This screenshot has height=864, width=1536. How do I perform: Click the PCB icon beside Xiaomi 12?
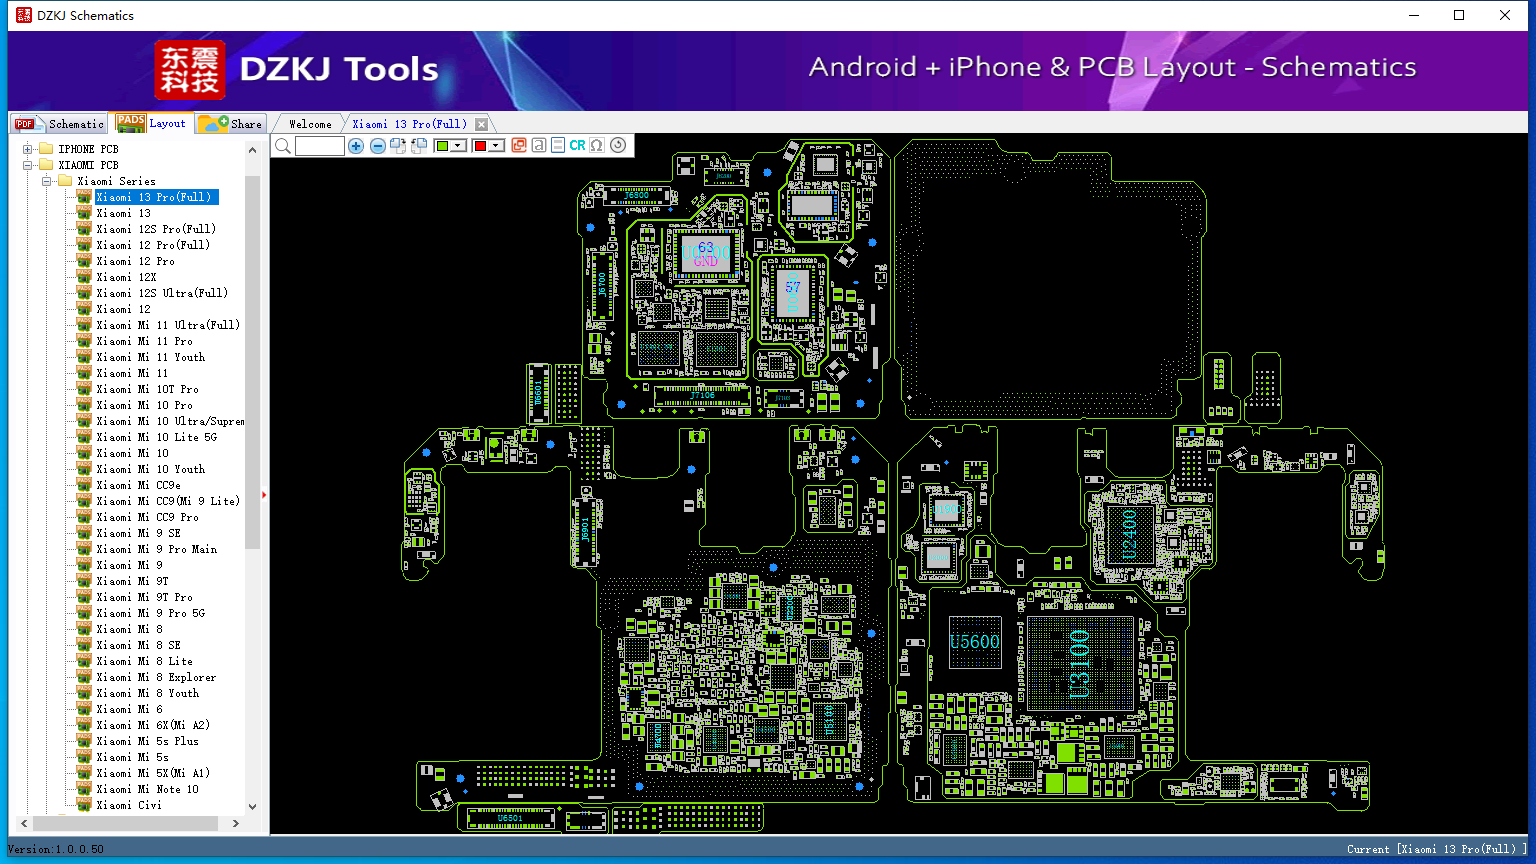[x=84, y=309]
